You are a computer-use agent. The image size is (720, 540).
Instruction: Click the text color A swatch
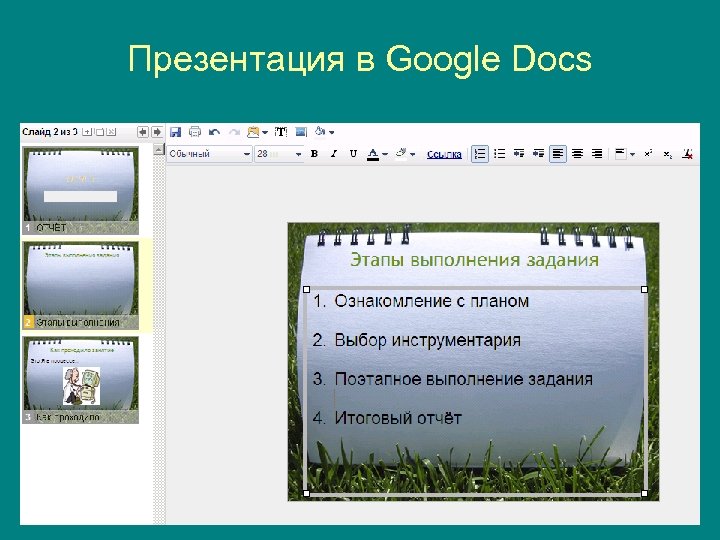[x=373, y=154]
